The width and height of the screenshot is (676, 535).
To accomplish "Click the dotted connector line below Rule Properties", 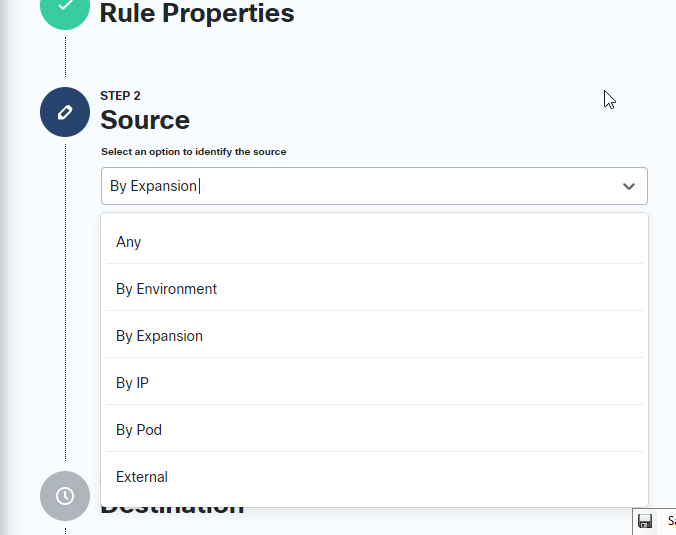I will tap(65, 58).
